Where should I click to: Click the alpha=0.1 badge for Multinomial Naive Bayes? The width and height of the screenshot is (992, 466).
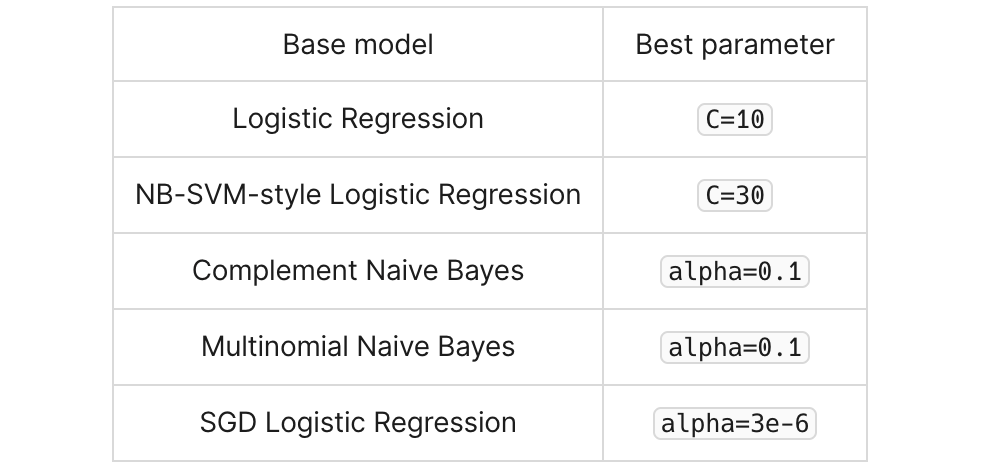[735, 347]
